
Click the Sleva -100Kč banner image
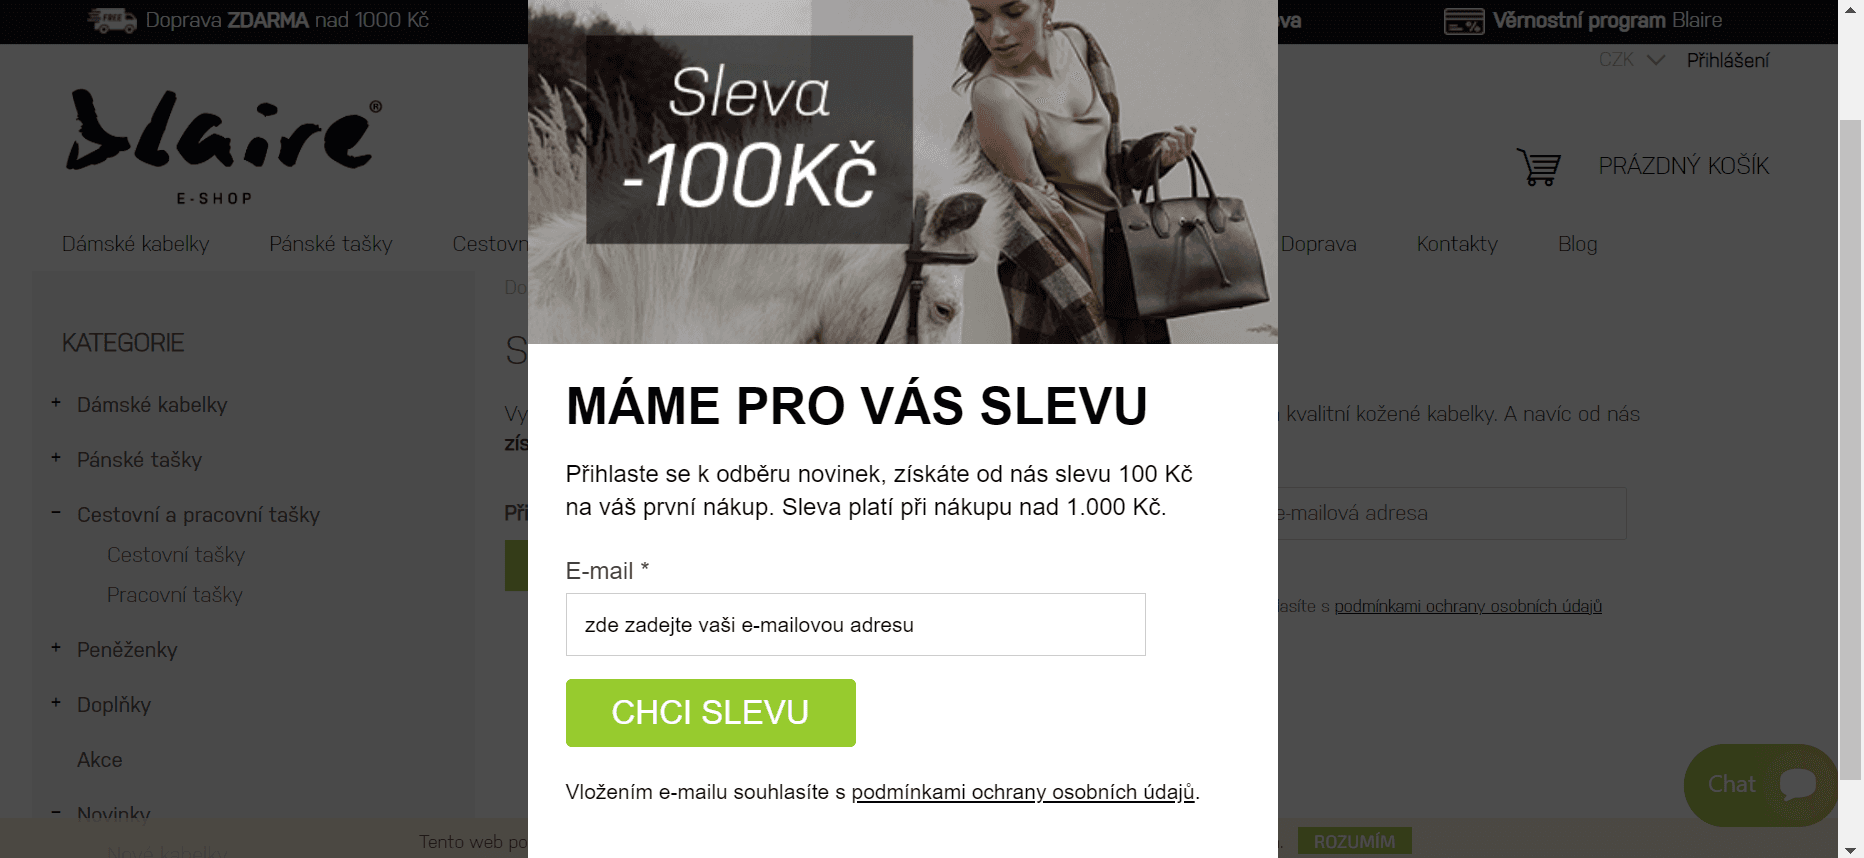902,172
